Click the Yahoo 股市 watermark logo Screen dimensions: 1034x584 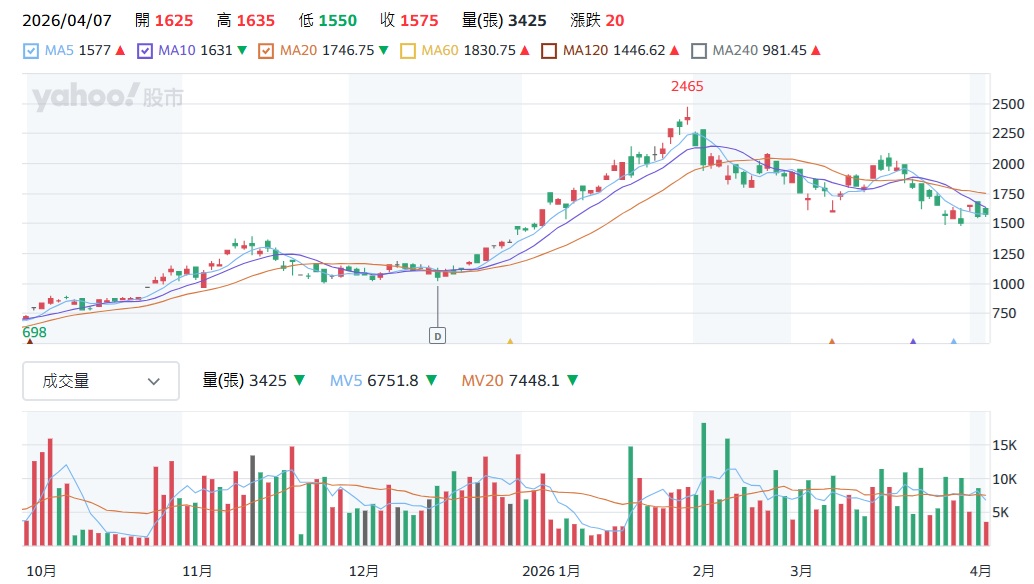[x=108, y=98]
